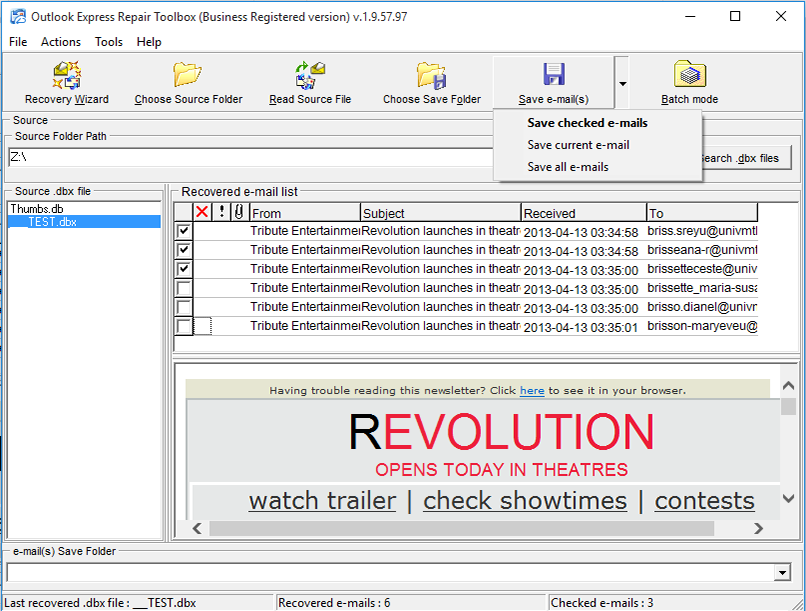The width and height of the screenshot is (806, 611).
Task: Open the File menu
Action: click(x=18, y=42)
